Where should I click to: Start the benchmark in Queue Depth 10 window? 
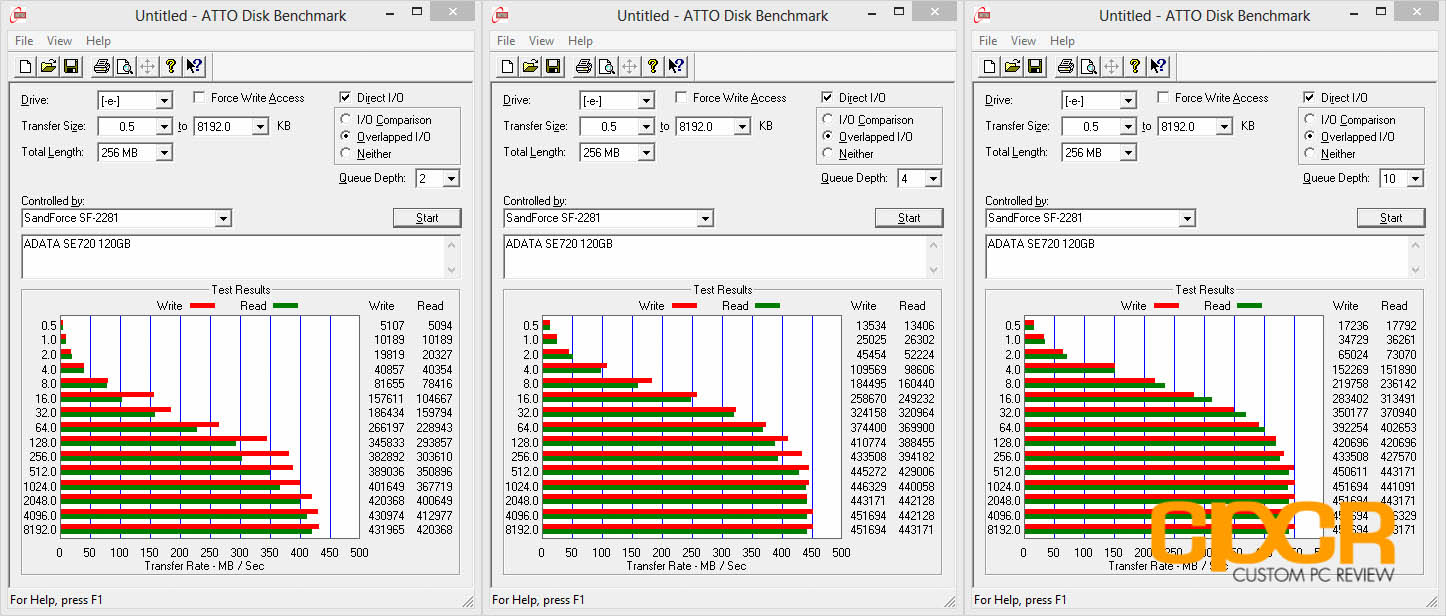click(1391, 218)
